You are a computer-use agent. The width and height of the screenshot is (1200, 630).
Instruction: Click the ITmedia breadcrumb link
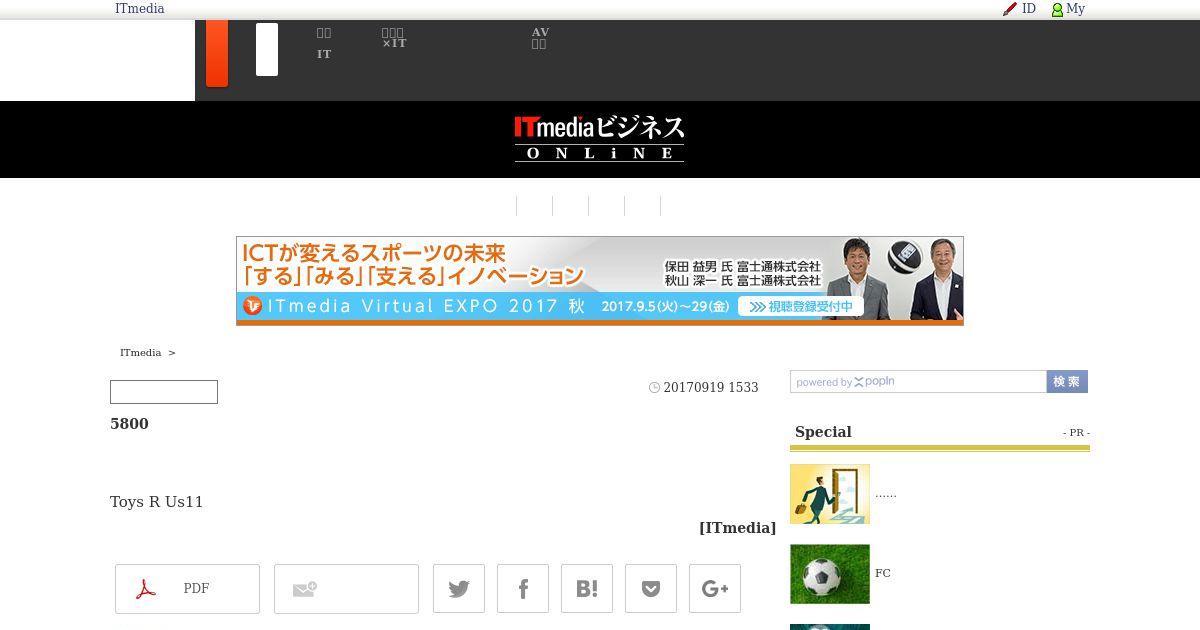(140, 352)
